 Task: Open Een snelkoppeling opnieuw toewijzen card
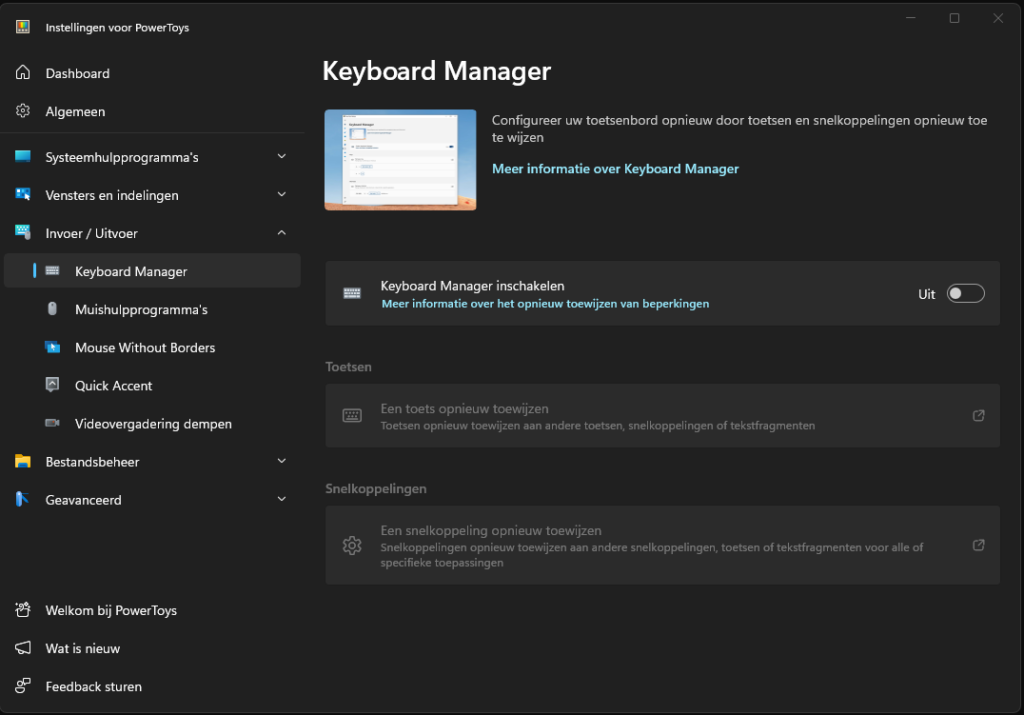[662, 545]
